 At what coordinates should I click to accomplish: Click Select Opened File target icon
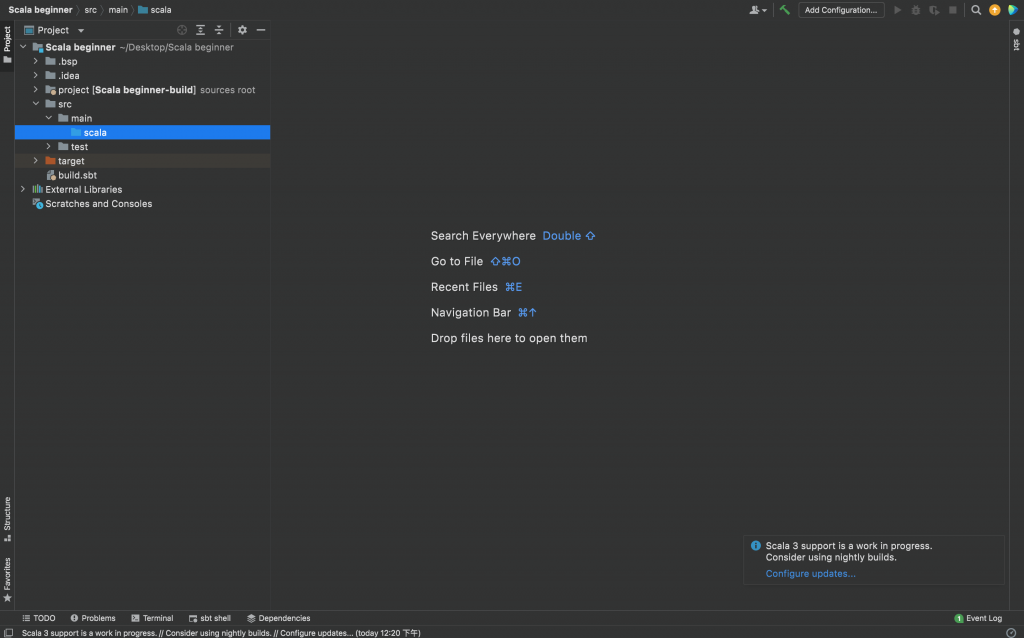click(182, 30)
